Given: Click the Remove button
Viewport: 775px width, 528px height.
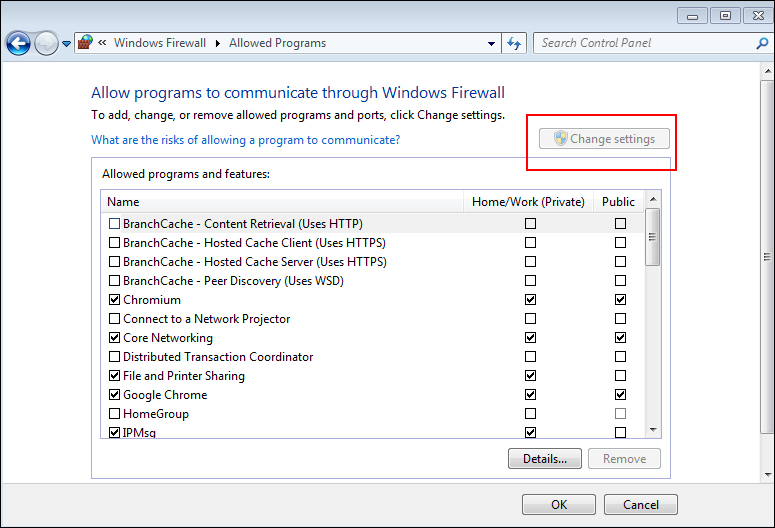Looking at the screenshot, I should [x=624, y=459].
